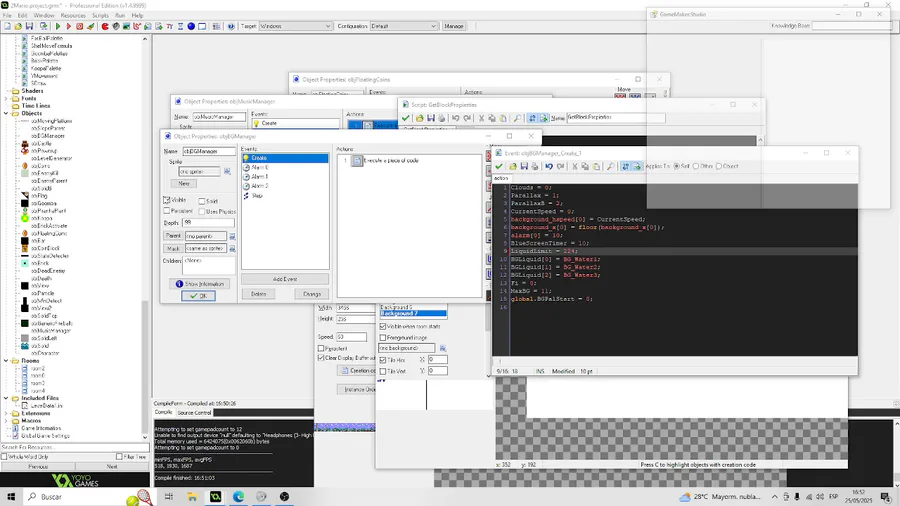Open File Explorer from taskbar

(x=192, y=496)
